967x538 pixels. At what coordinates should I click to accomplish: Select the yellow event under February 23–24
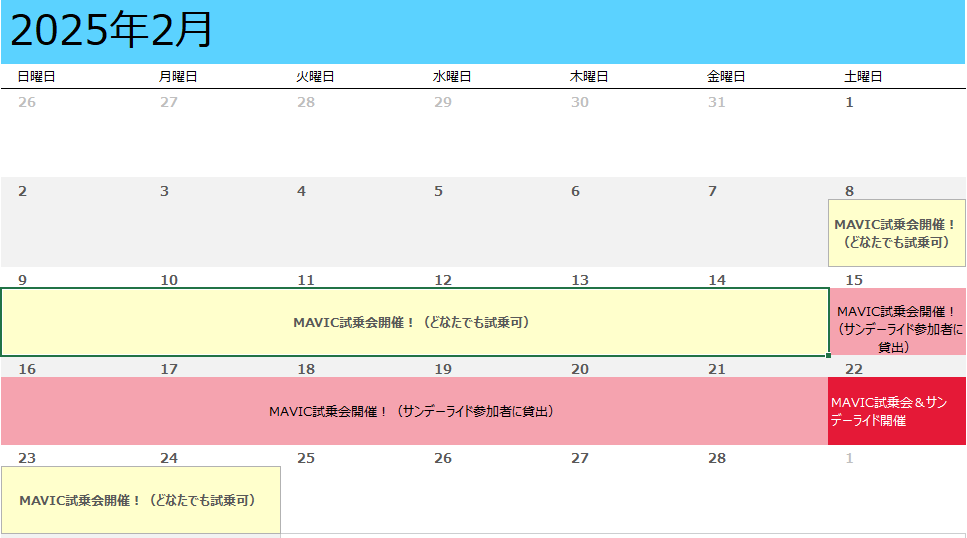[x=140, y=500]
